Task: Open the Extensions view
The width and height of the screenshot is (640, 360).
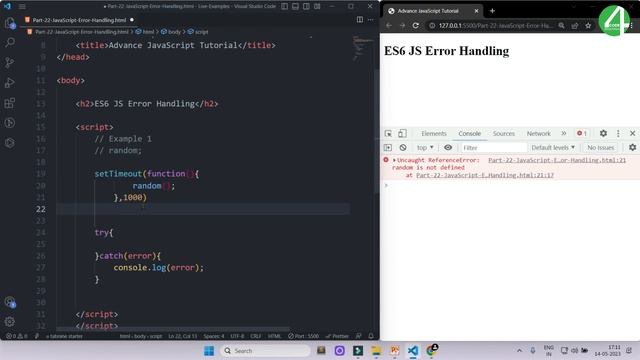Action: 10,103
